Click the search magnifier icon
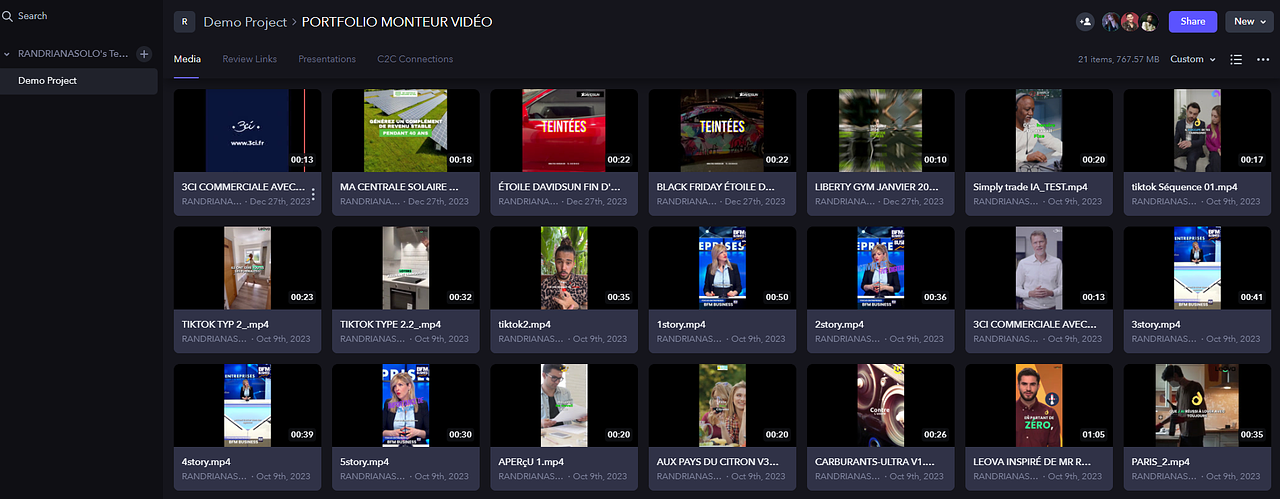 (8, 16)
